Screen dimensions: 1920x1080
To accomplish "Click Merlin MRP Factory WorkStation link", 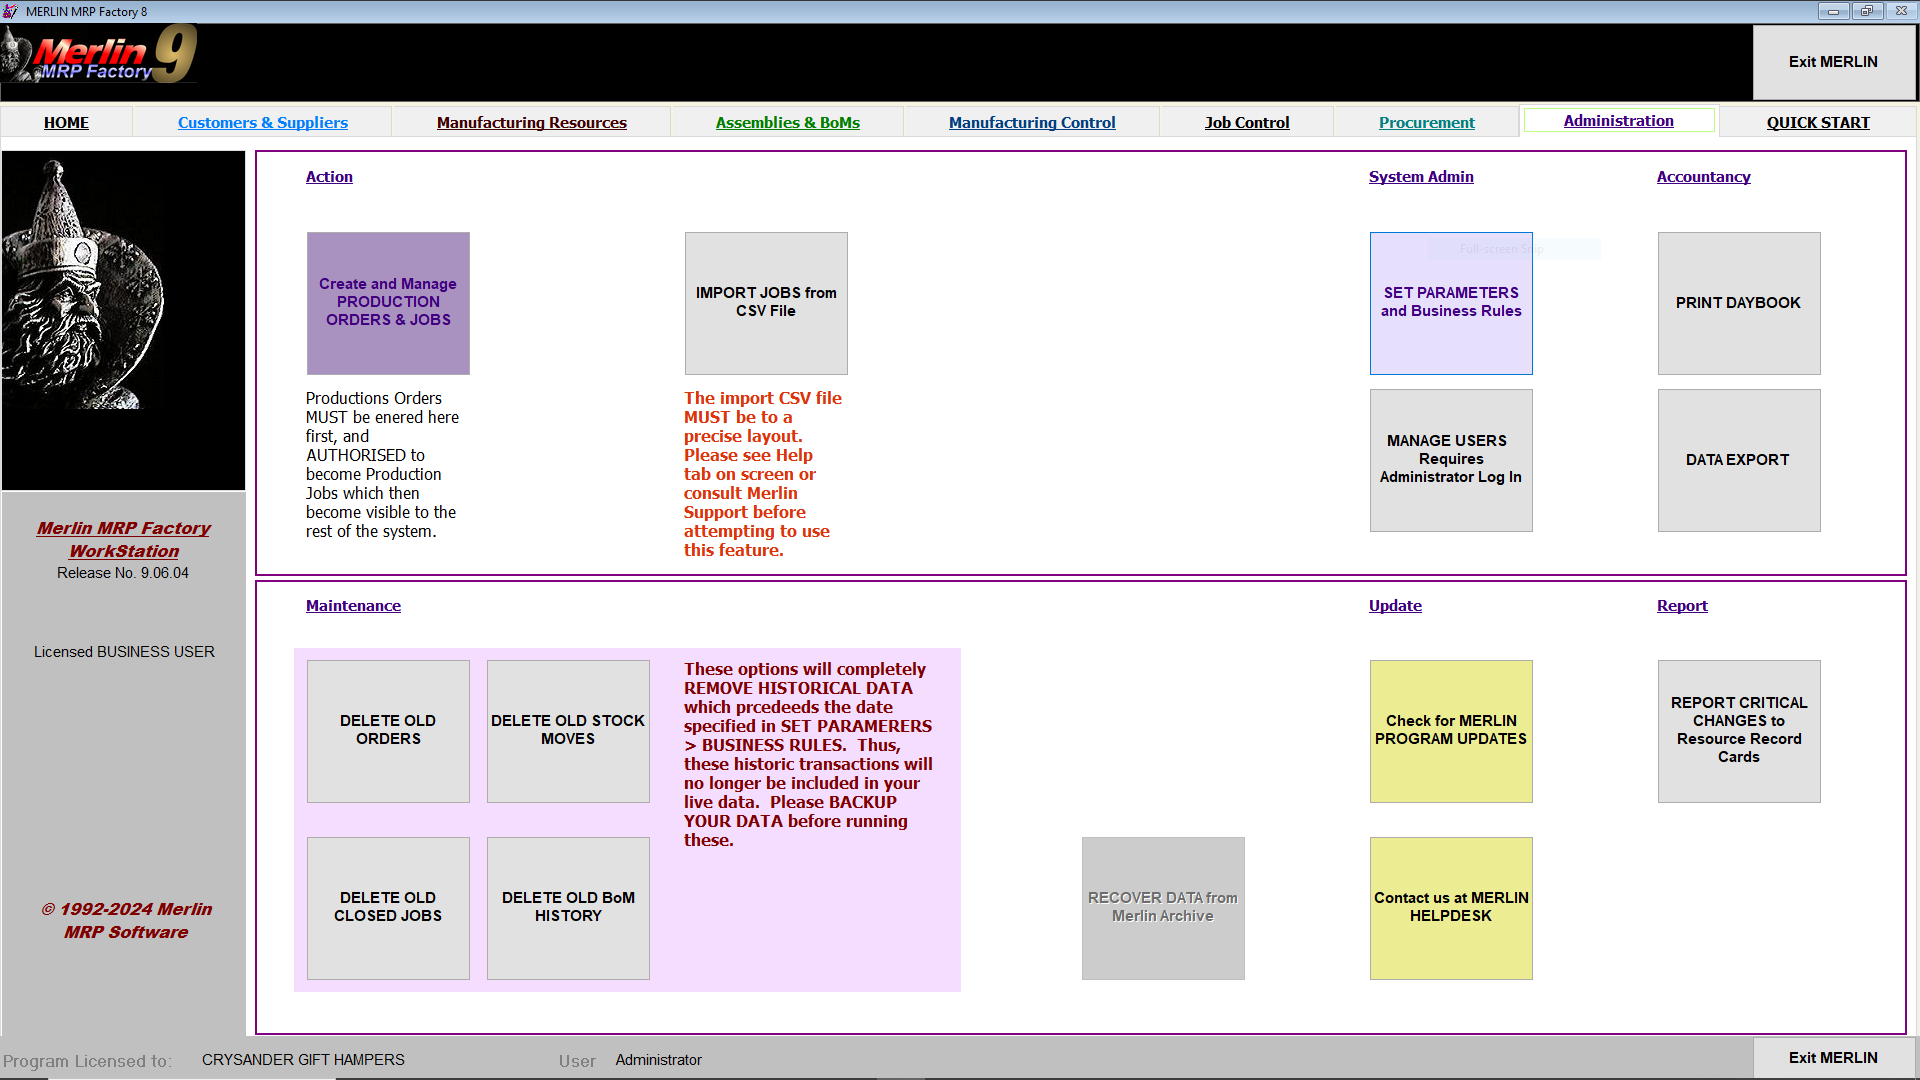I will tap(124, 539).
